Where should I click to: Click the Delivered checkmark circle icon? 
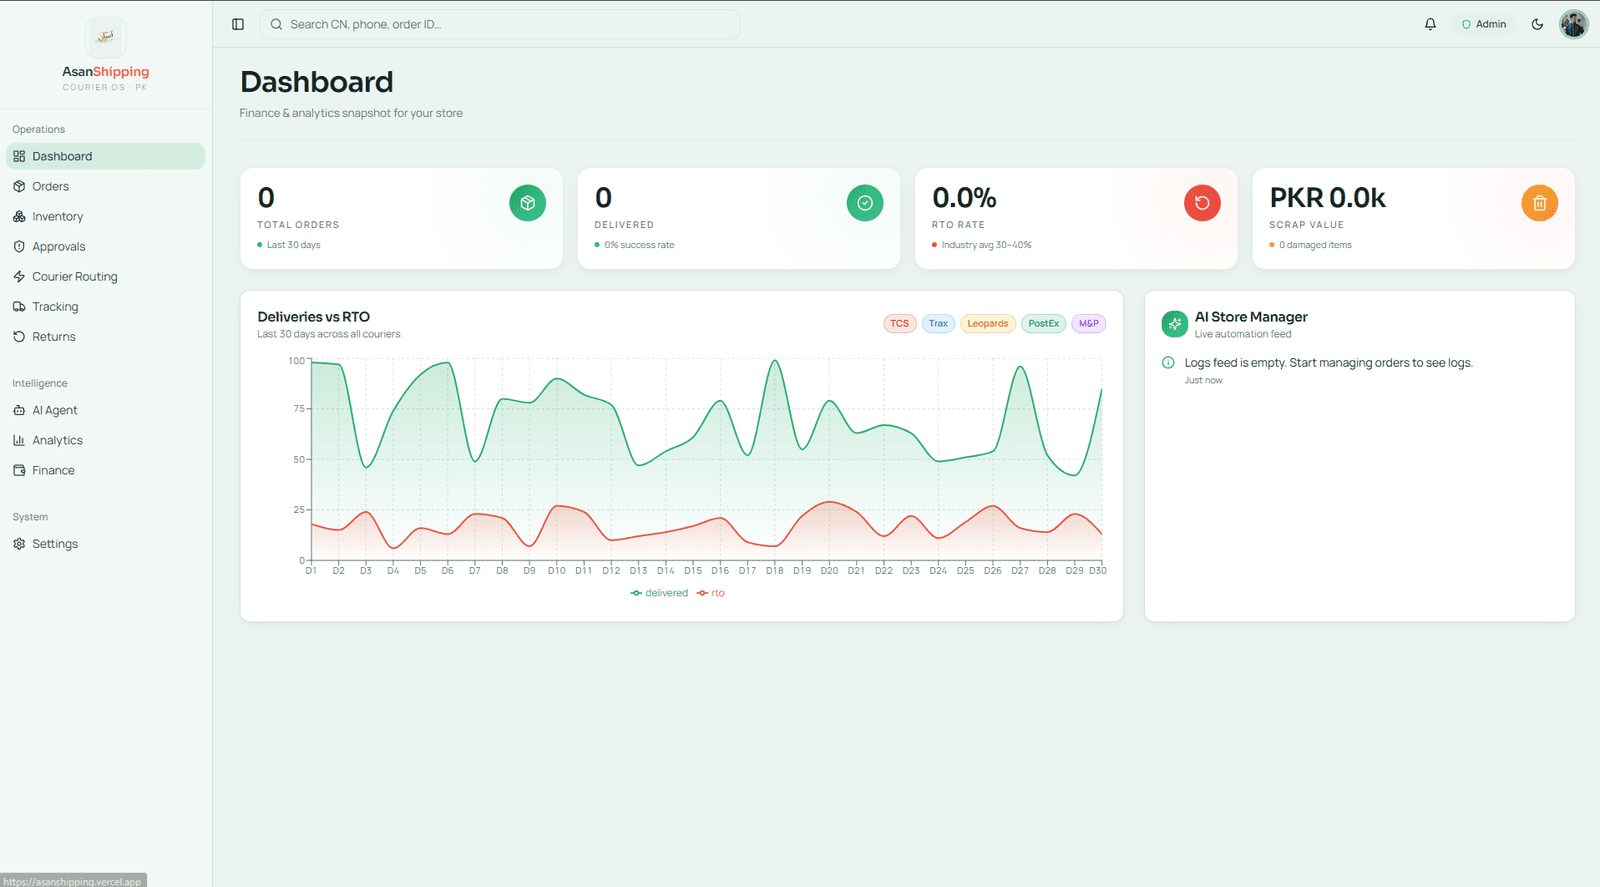(865, 203)
